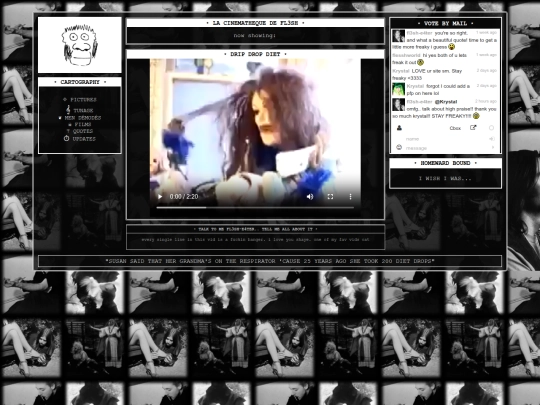The image size is (540, 405).
Task: Focus the chatbox message field
Action: click(447, 148)
